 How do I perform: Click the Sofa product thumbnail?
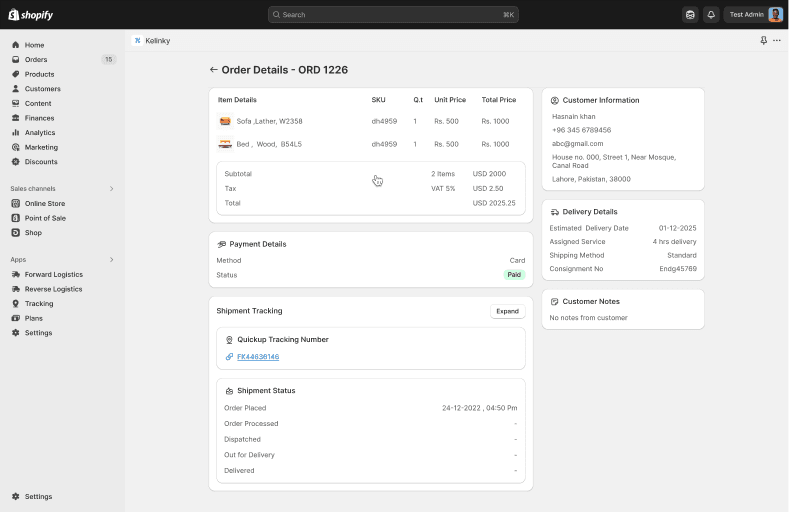(225, 121)
